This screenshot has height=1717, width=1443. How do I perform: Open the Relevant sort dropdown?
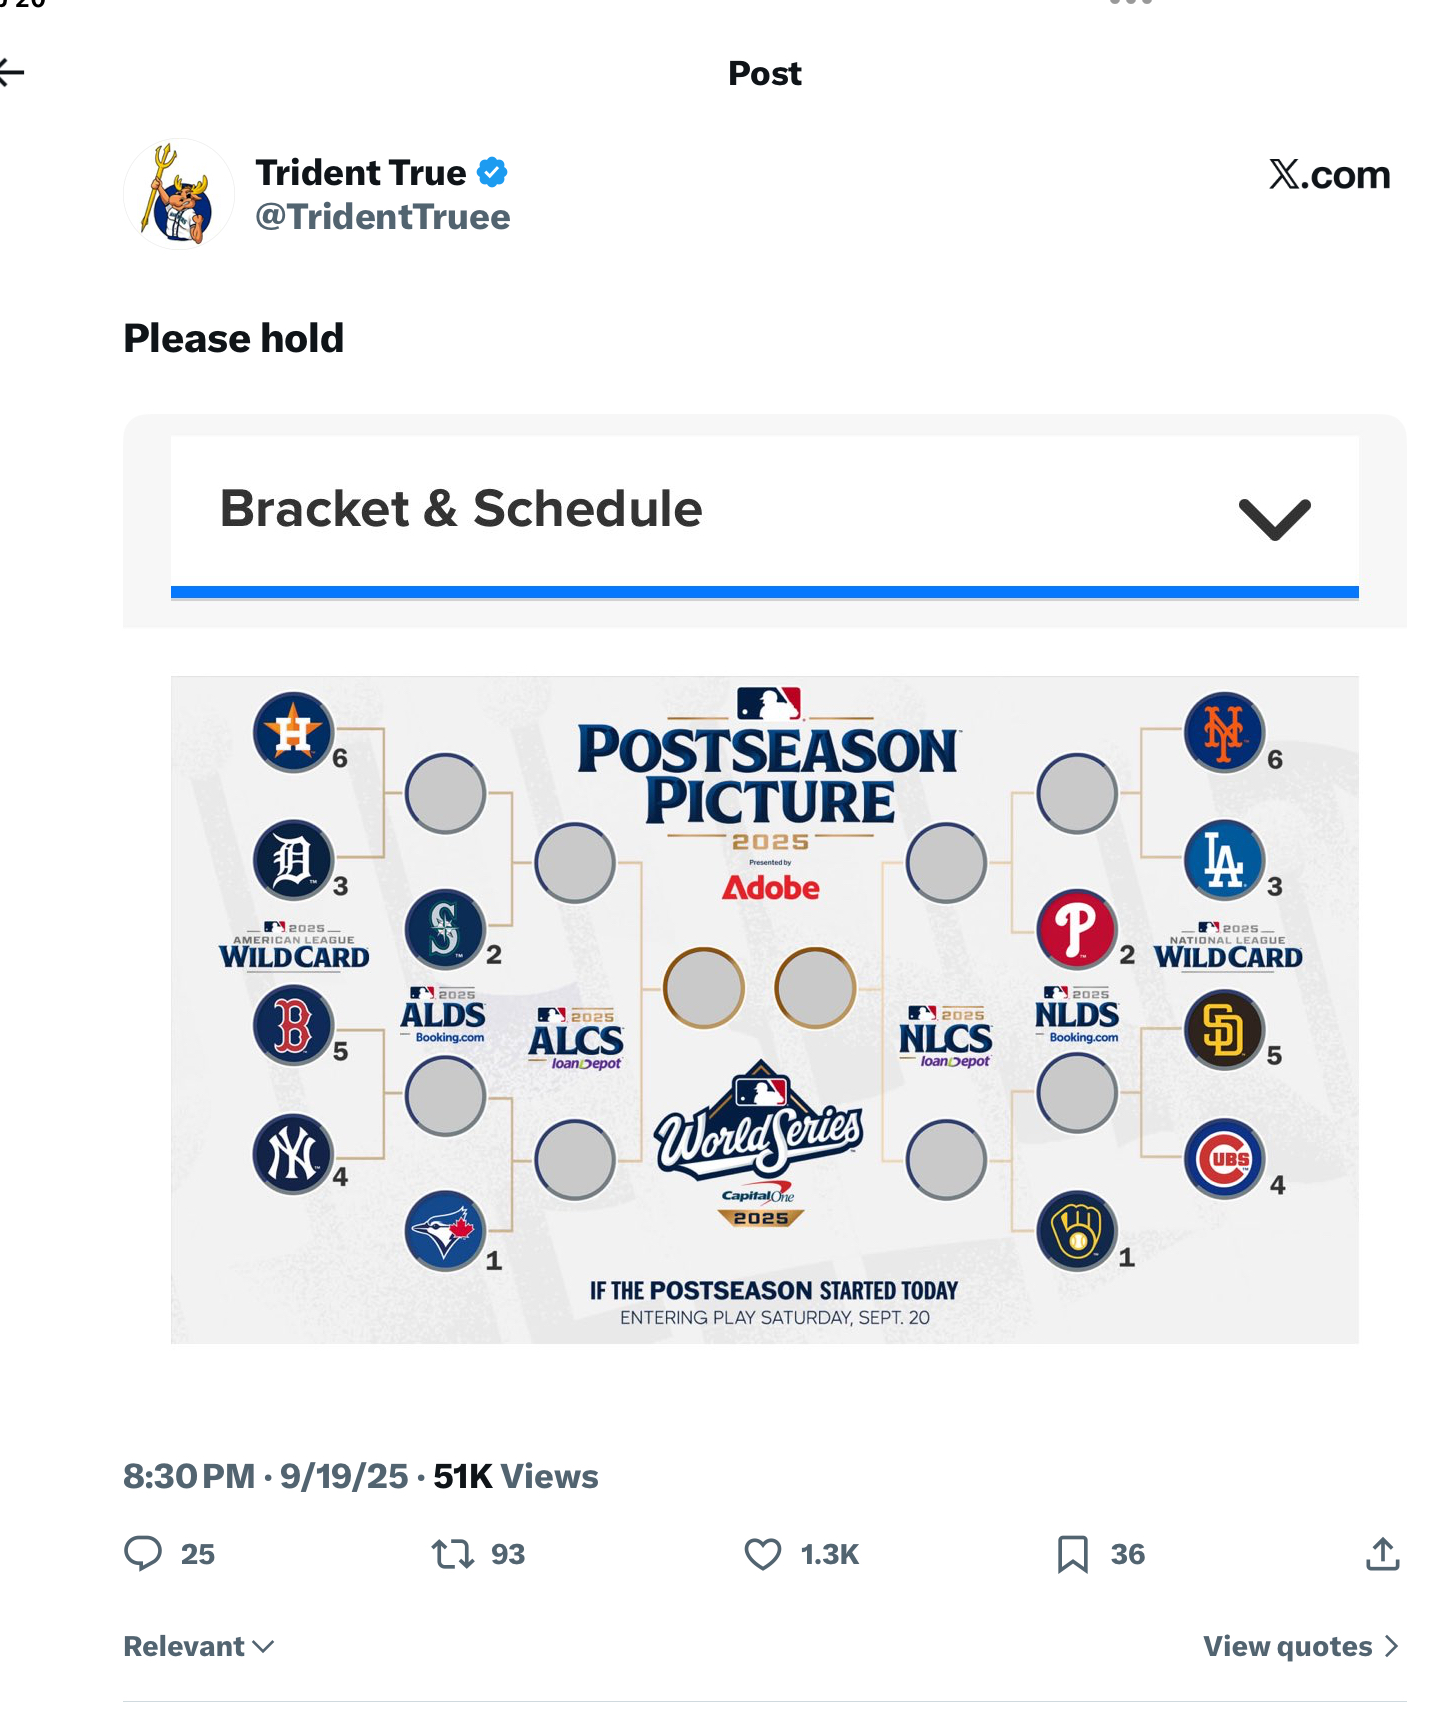click(x=198, y=1646)
